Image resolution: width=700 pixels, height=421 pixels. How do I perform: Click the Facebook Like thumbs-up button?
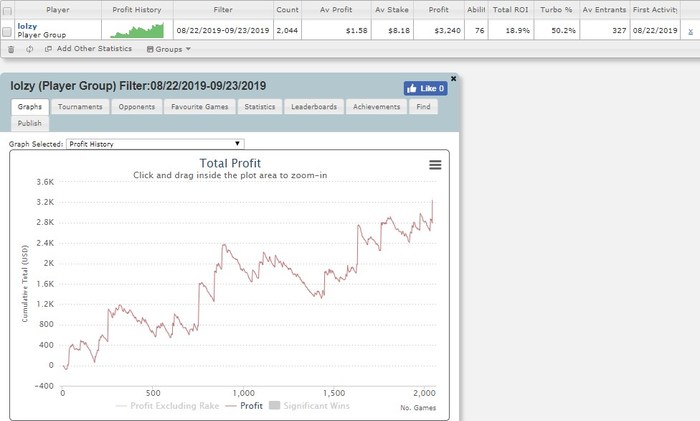click(x=425, y=88)
